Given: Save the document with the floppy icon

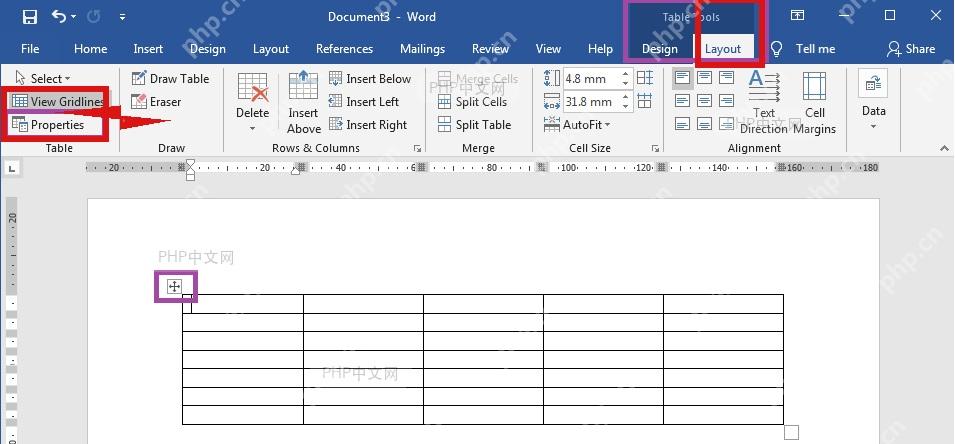Looking at the screenshot, I should click(29, 16).
